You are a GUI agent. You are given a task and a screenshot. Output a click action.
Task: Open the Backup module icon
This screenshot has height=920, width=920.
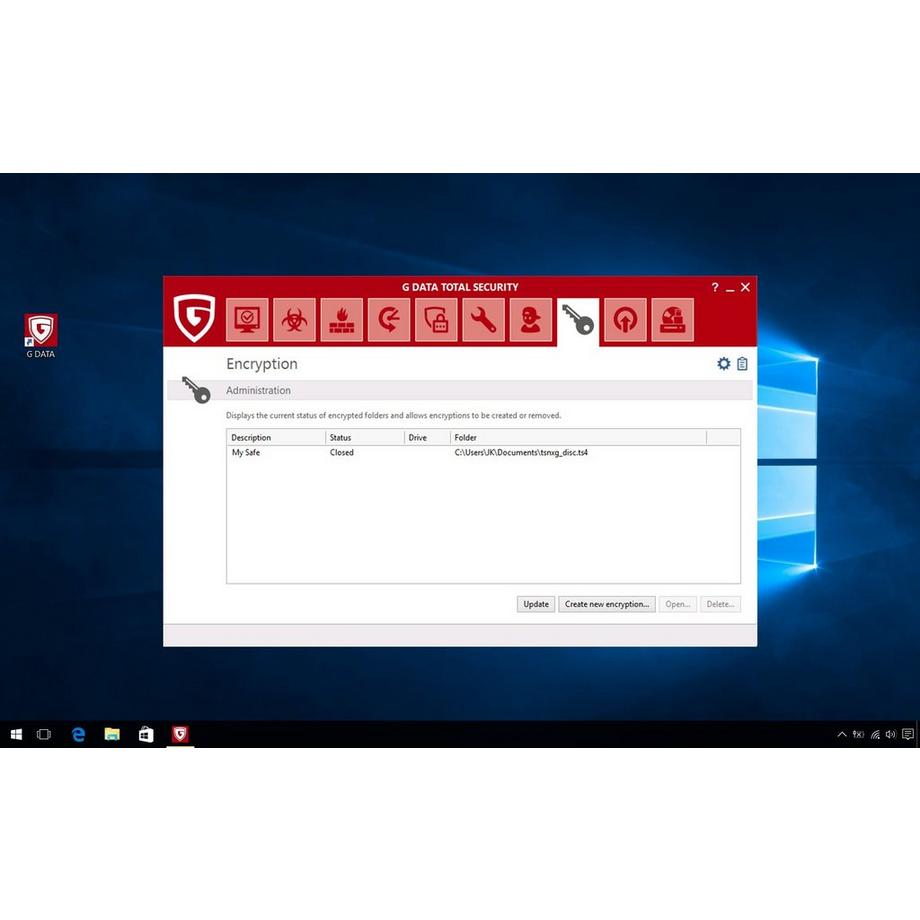tap(389, 319)
